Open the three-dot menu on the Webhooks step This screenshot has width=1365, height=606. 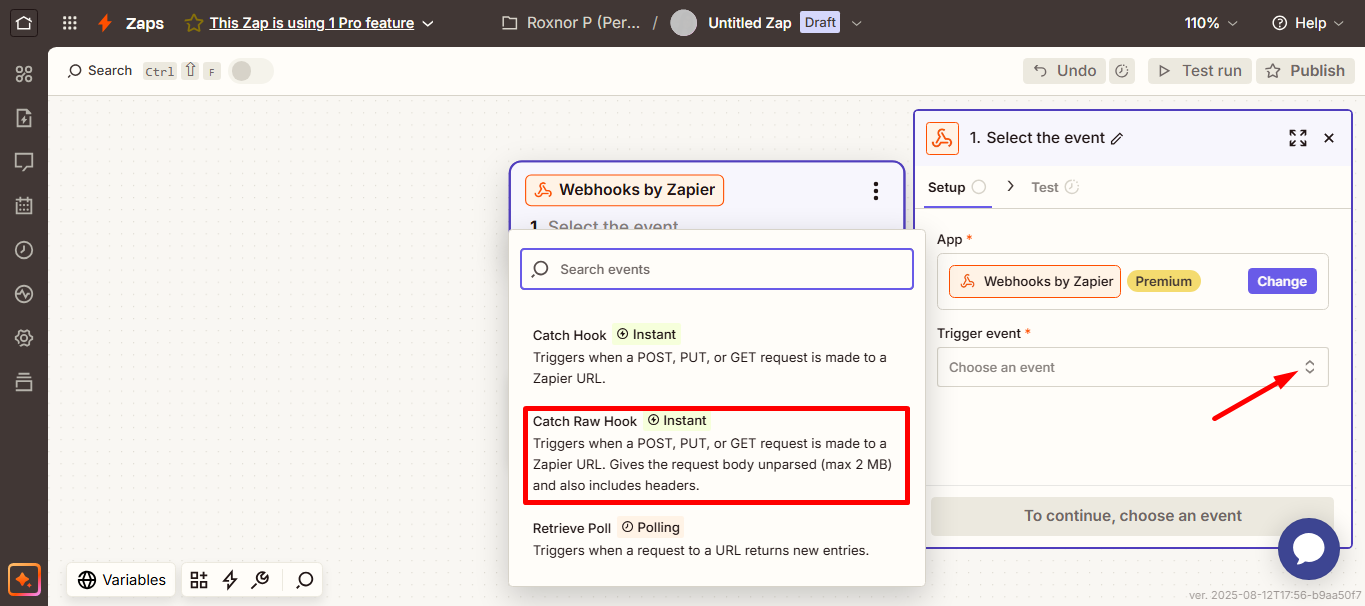point(876,191)
